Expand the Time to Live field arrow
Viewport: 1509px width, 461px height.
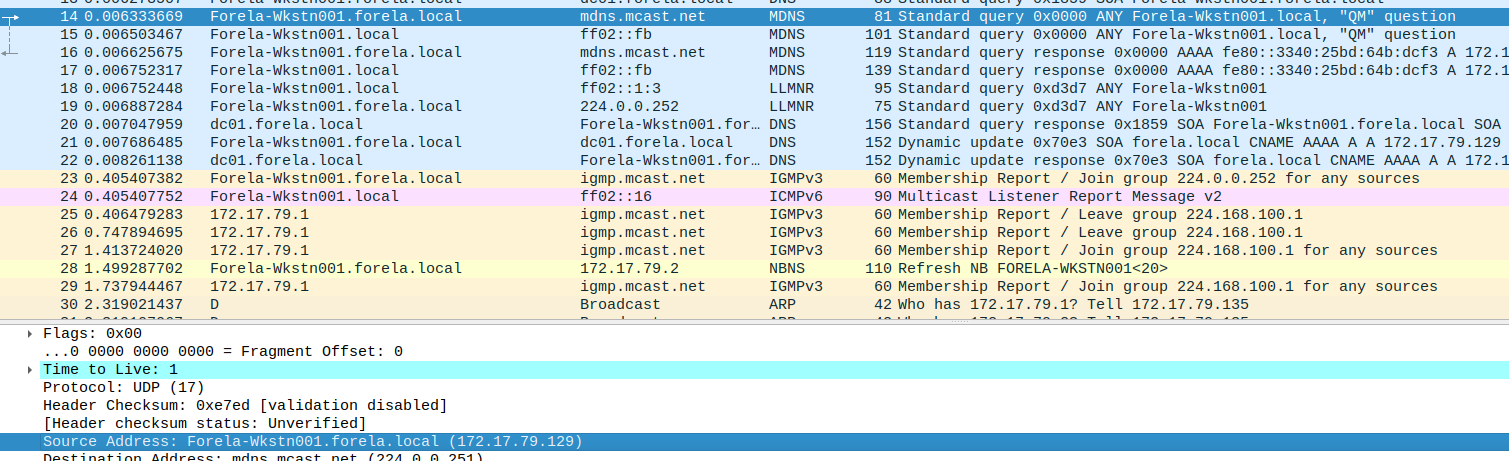pos(30,369)
